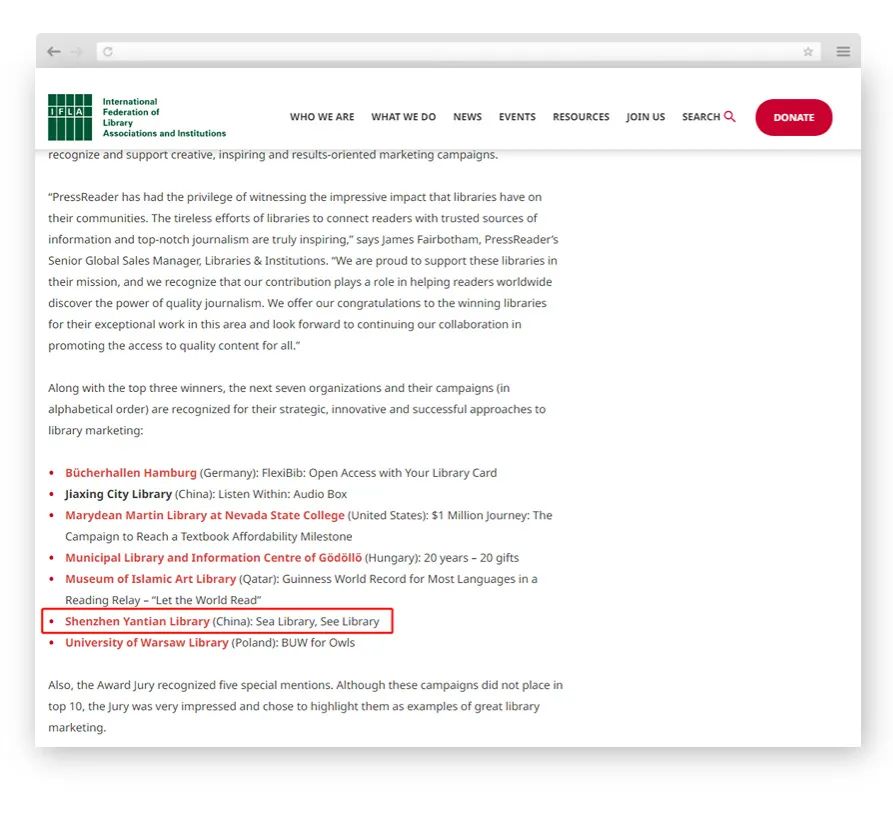893x825 pixels.
Task: Open the Bücherhallen Hamburg link
Action: (130, 473)
